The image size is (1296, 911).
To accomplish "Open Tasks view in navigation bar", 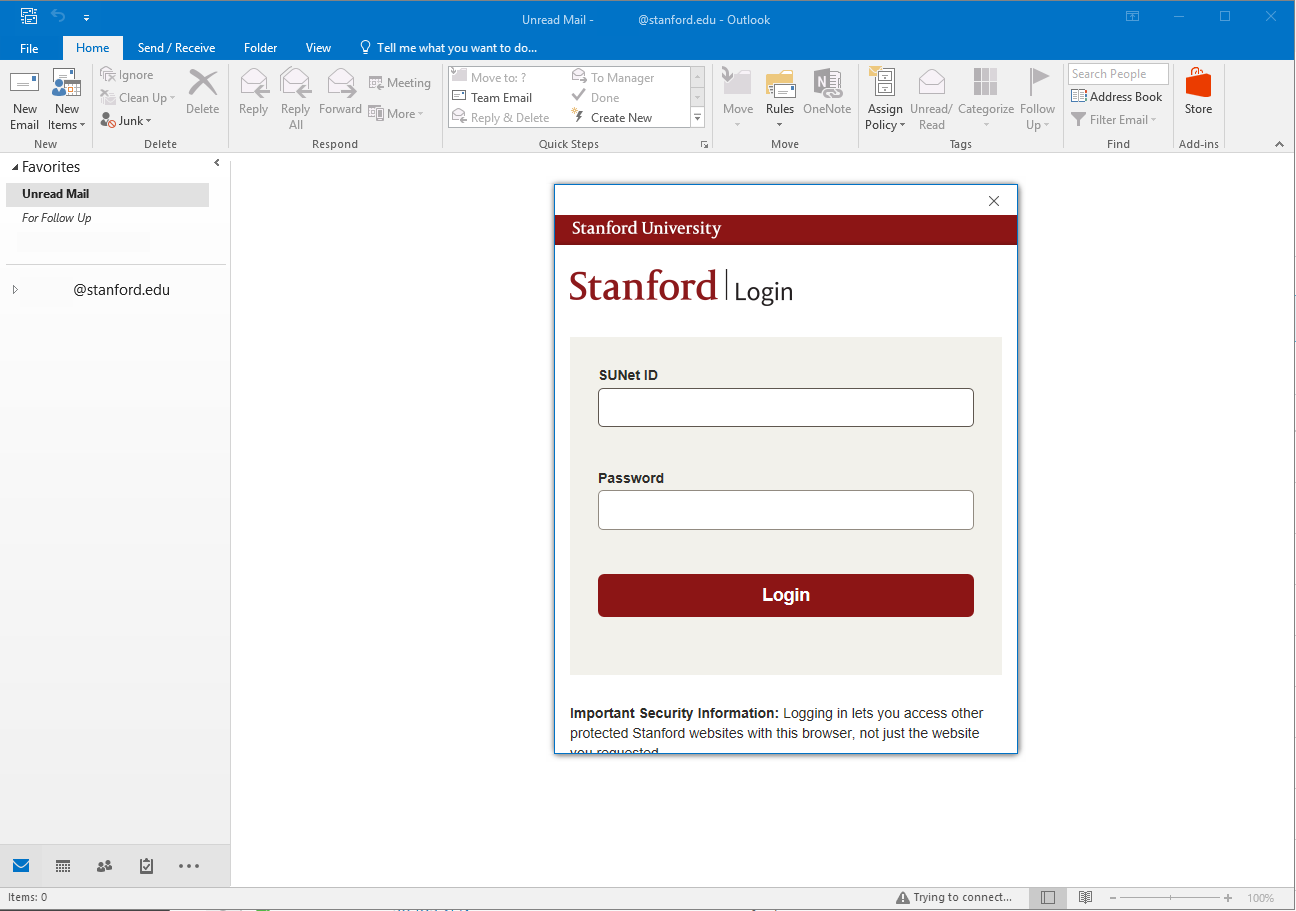I will (146, 866).
